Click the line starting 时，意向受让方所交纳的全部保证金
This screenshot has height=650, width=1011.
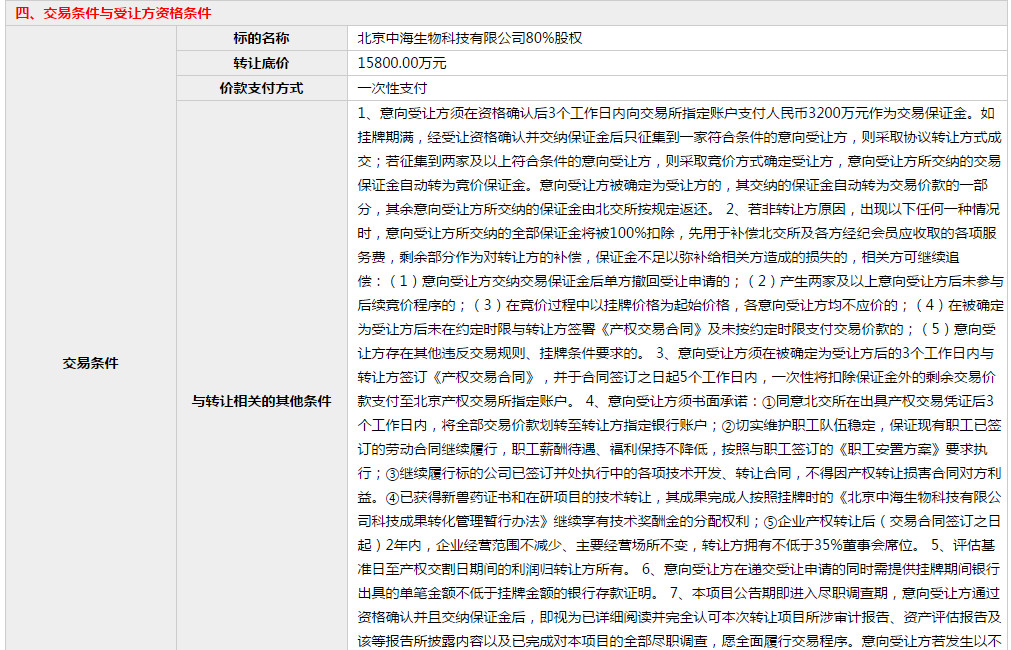tap(677, 233)
